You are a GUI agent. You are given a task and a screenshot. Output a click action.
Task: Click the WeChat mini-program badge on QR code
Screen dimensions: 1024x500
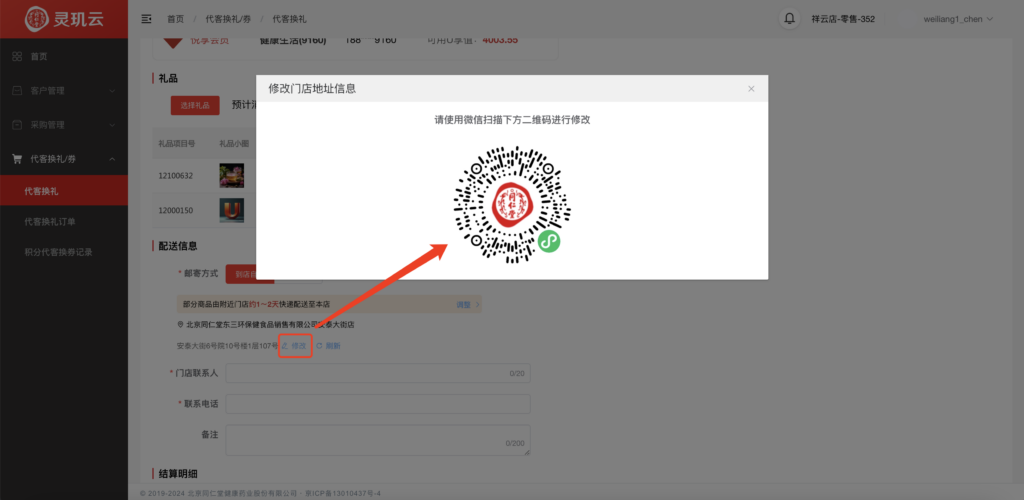click(x=549, y=242)
